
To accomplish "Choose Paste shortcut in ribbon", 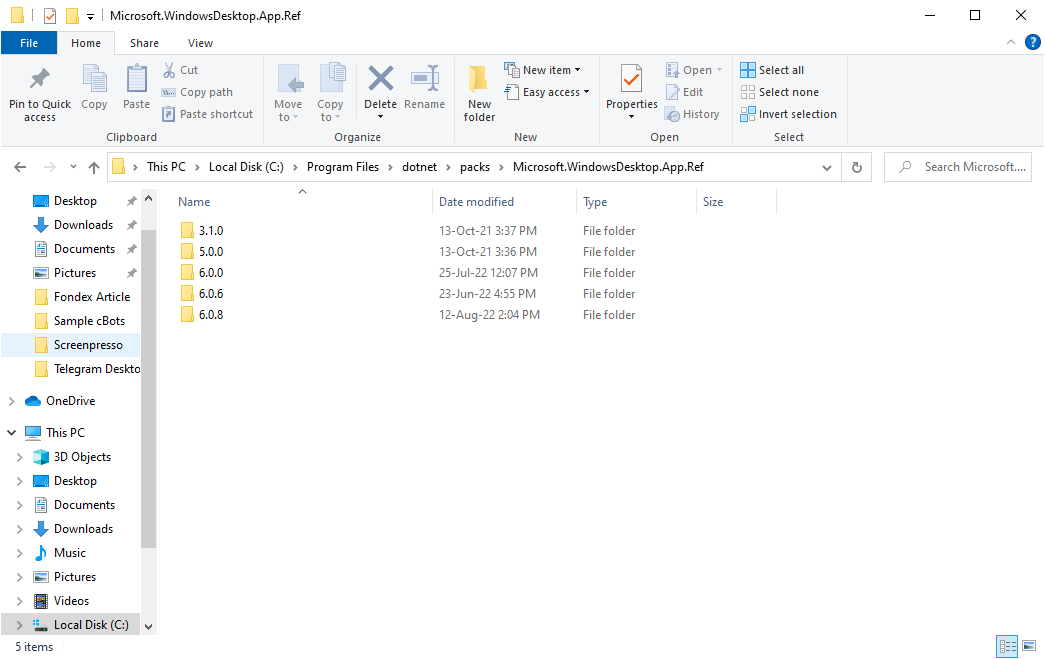I will [208, 114].
